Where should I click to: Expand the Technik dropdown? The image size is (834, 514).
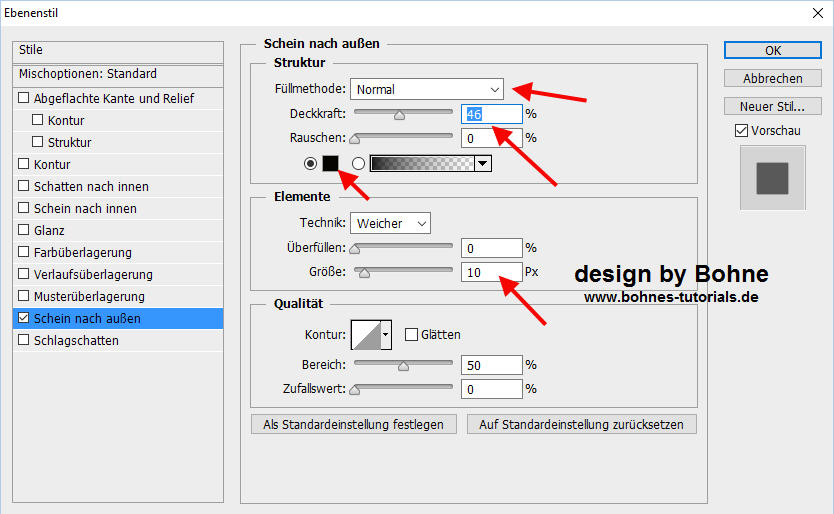click(390, 223)
